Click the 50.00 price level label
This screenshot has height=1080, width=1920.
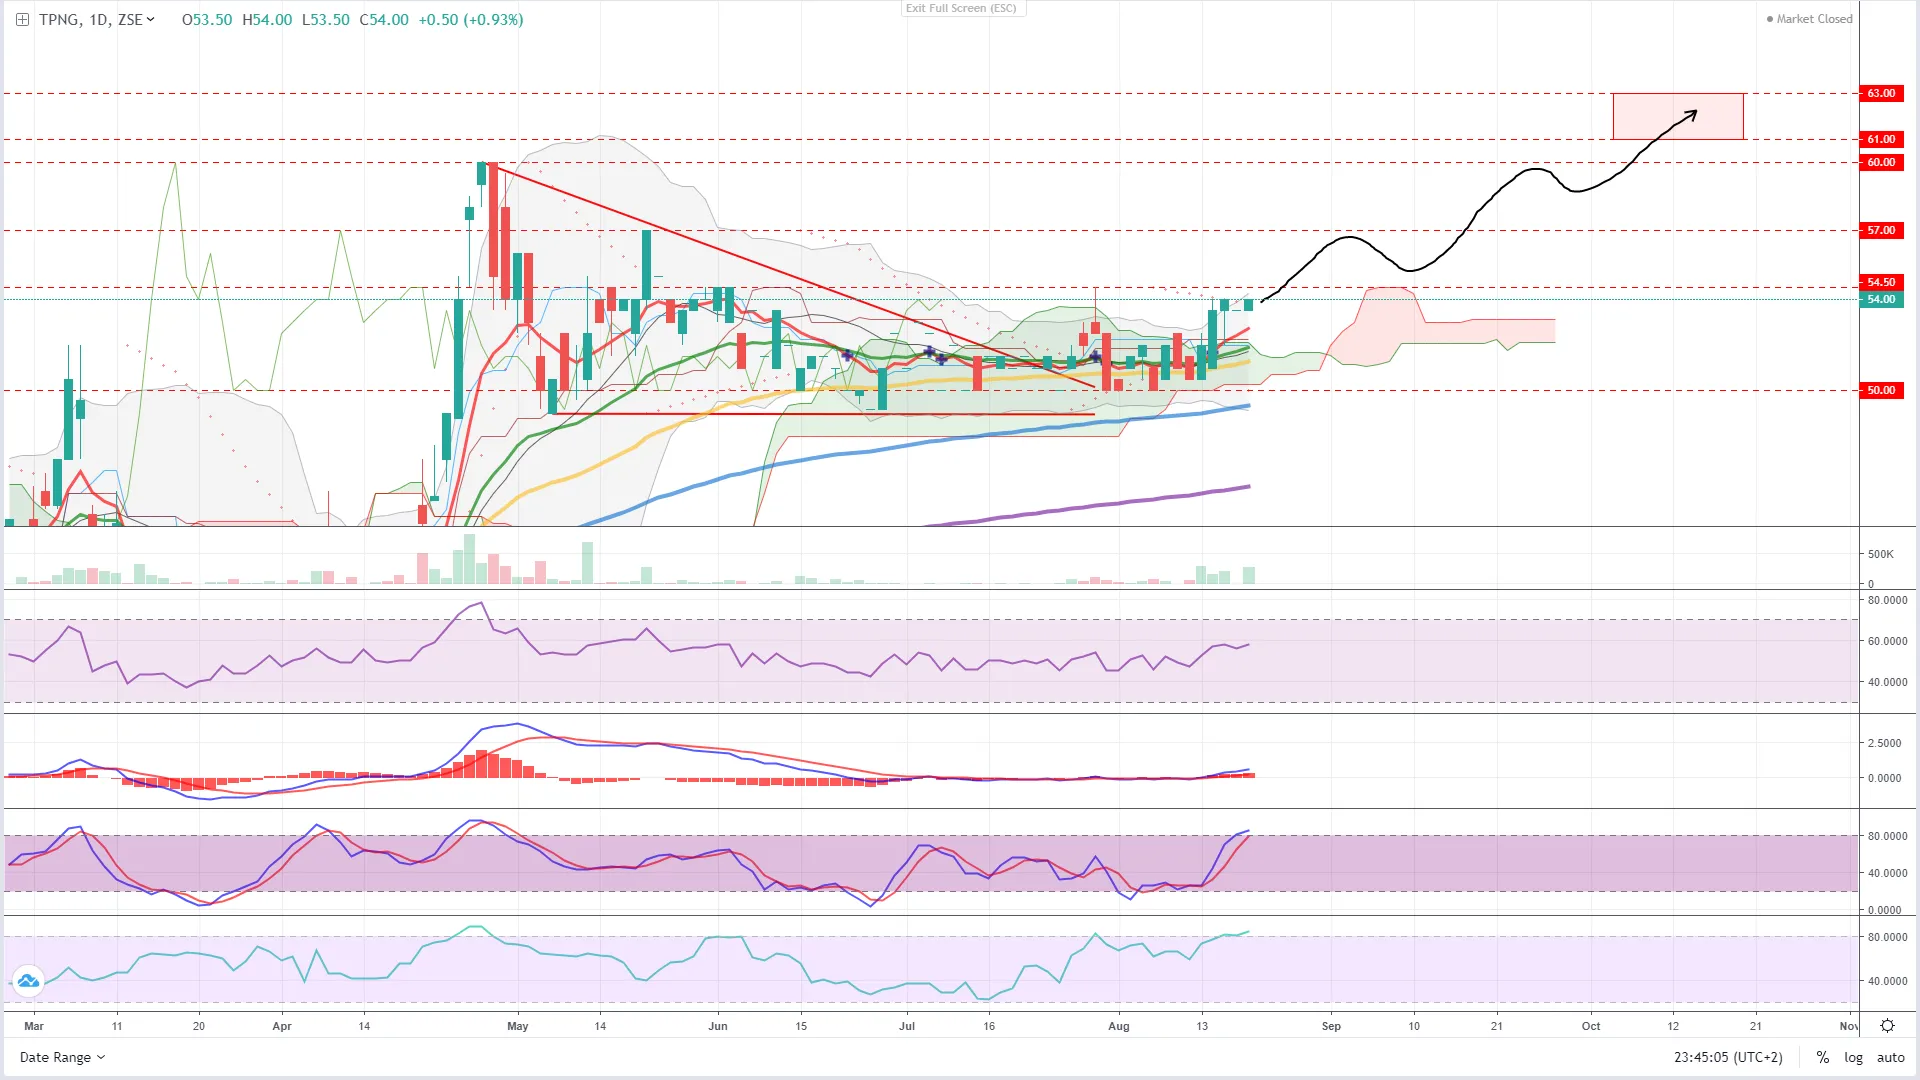(x=1881, y=390)
